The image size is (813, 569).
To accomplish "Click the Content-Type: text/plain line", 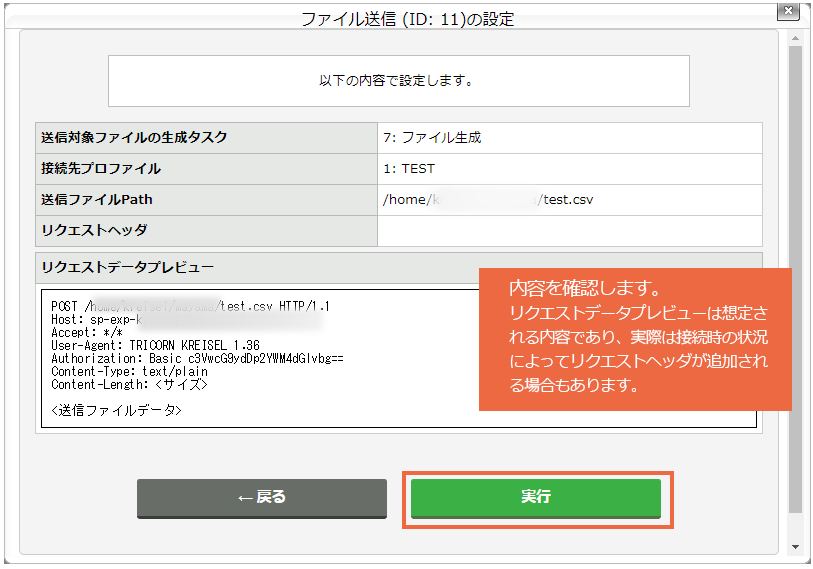I will pos(129,371).
